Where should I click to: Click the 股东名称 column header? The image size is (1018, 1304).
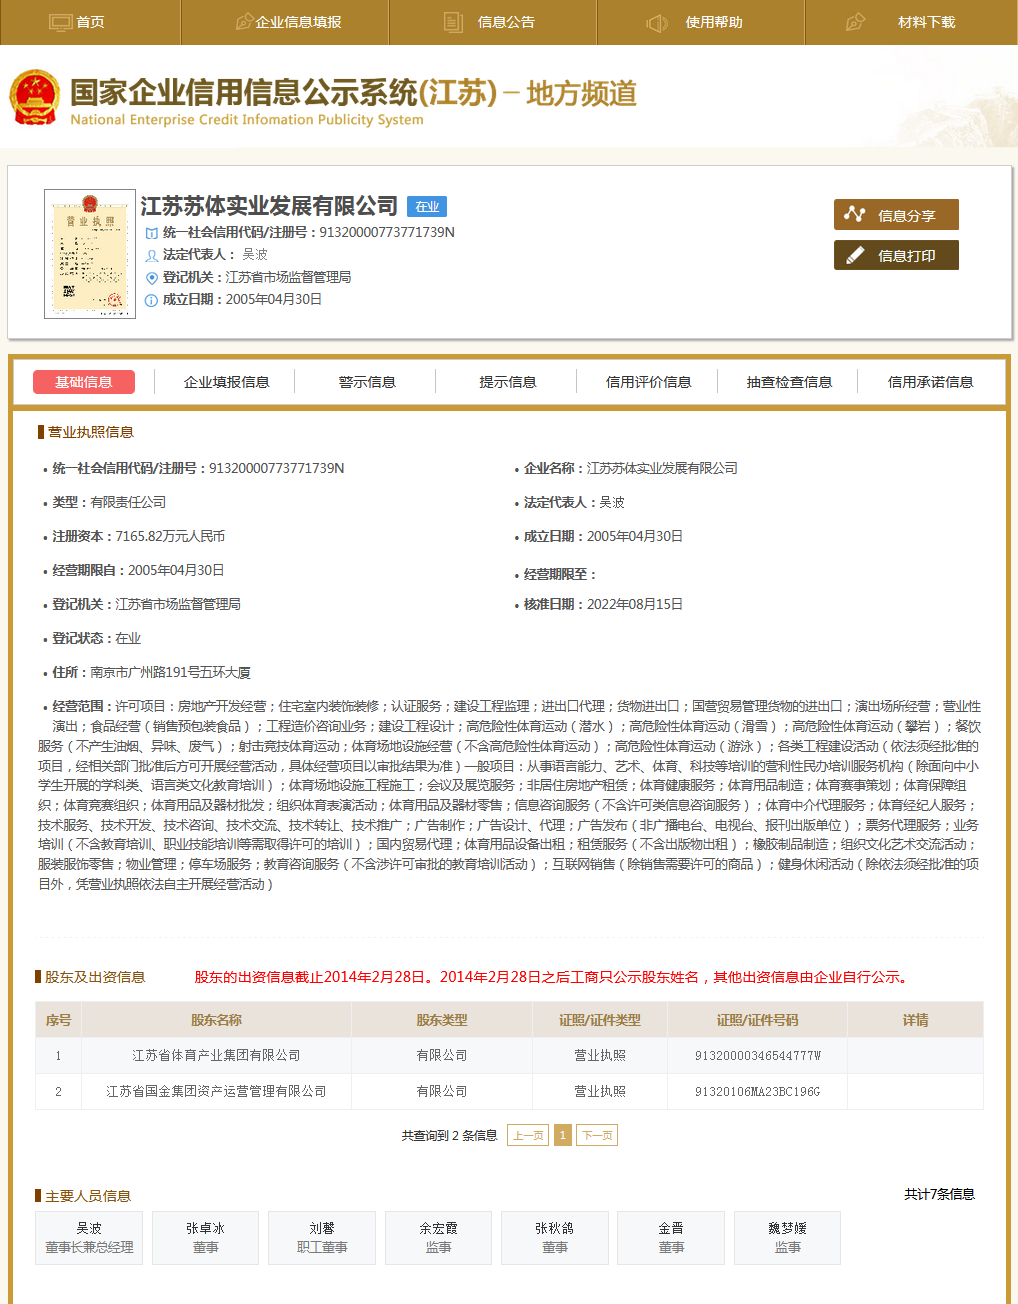[216, 1020]
